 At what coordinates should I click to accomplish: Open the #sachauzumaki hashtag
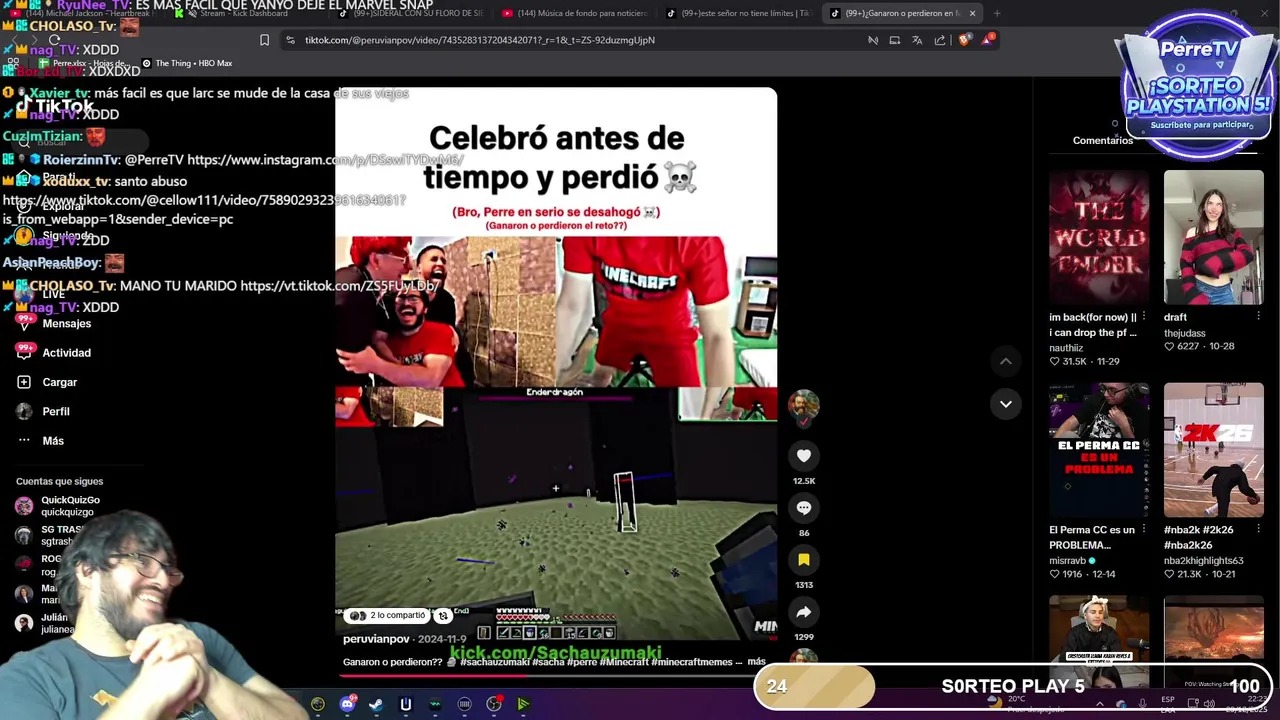tap(494, 662)
